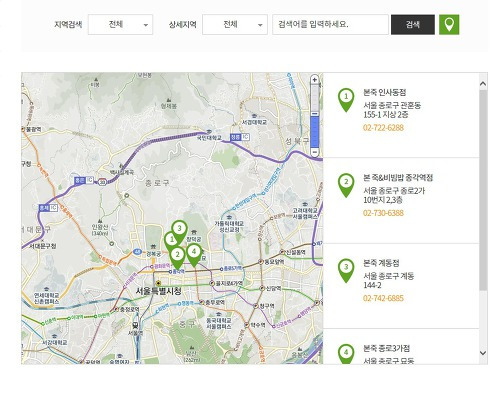The height and width of the screenshot is (393, 500).
Task: Select store name 본죽 종로3가점
Action: click(386, 348)
